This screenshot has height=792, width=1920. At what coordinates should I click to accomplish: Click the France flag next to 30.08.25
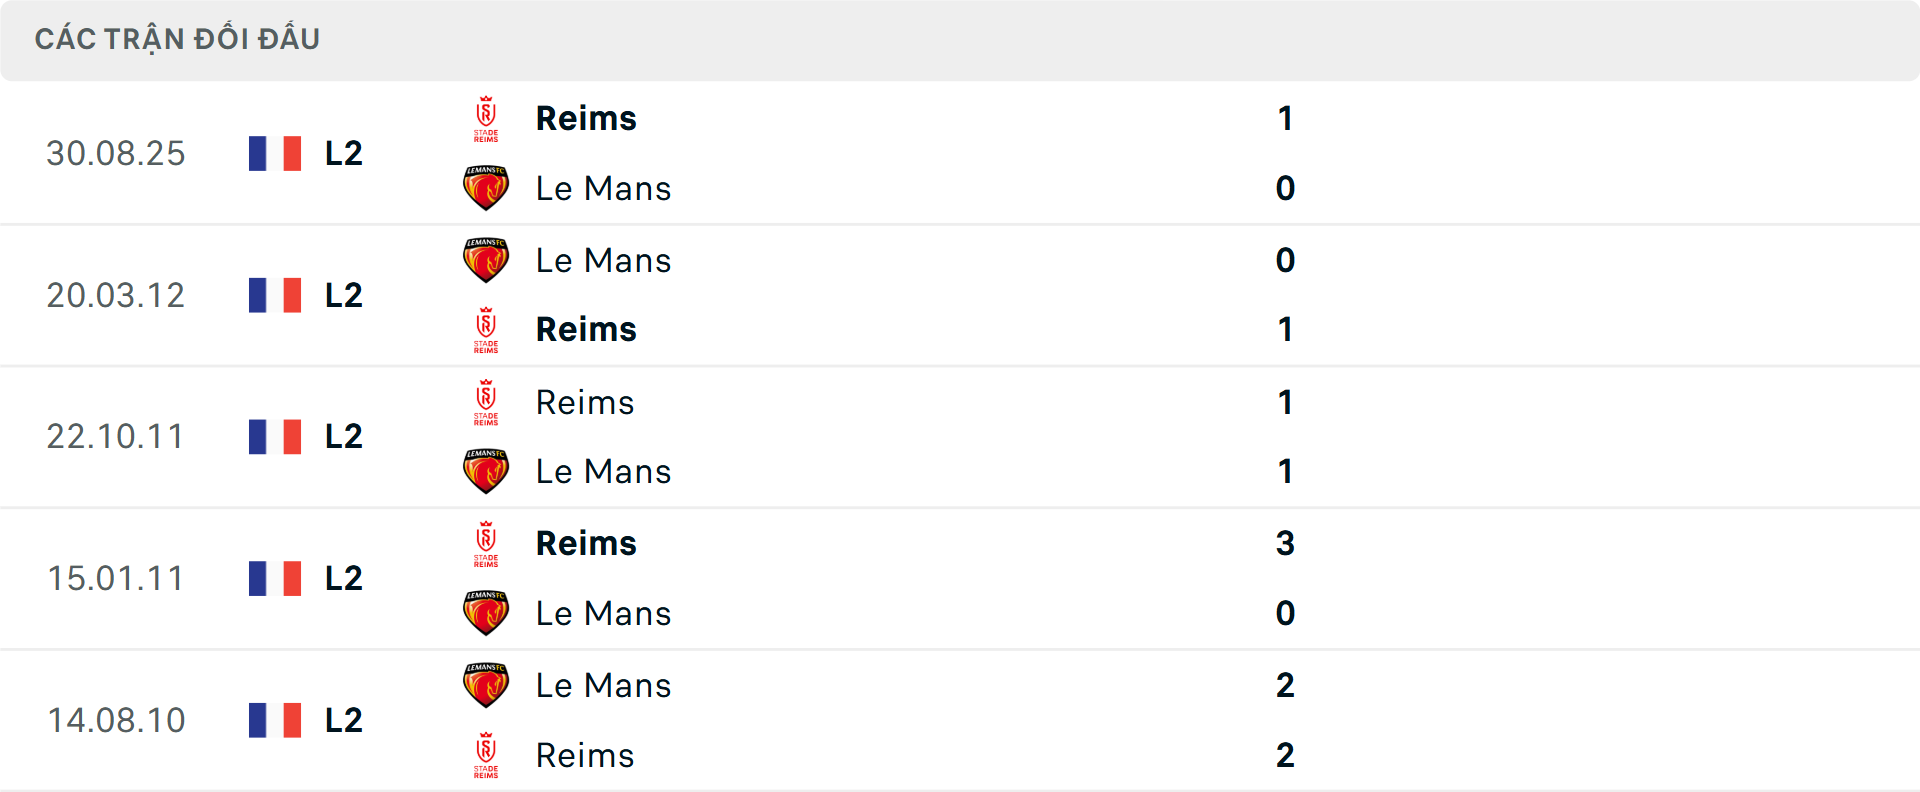pos(274,153)
